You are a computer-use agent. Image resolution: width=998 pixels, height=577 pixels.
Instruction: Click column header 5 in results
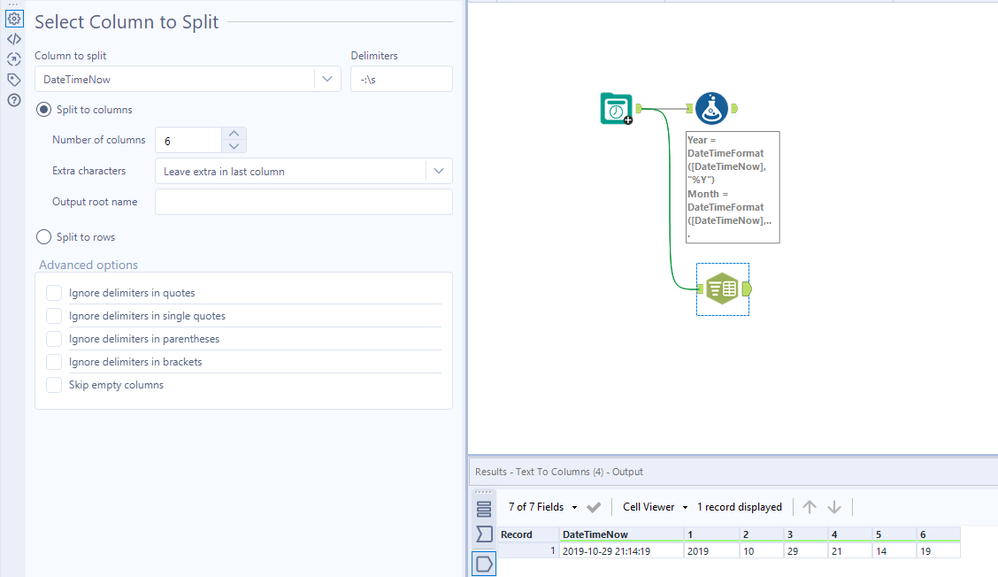tap(894, 534)
